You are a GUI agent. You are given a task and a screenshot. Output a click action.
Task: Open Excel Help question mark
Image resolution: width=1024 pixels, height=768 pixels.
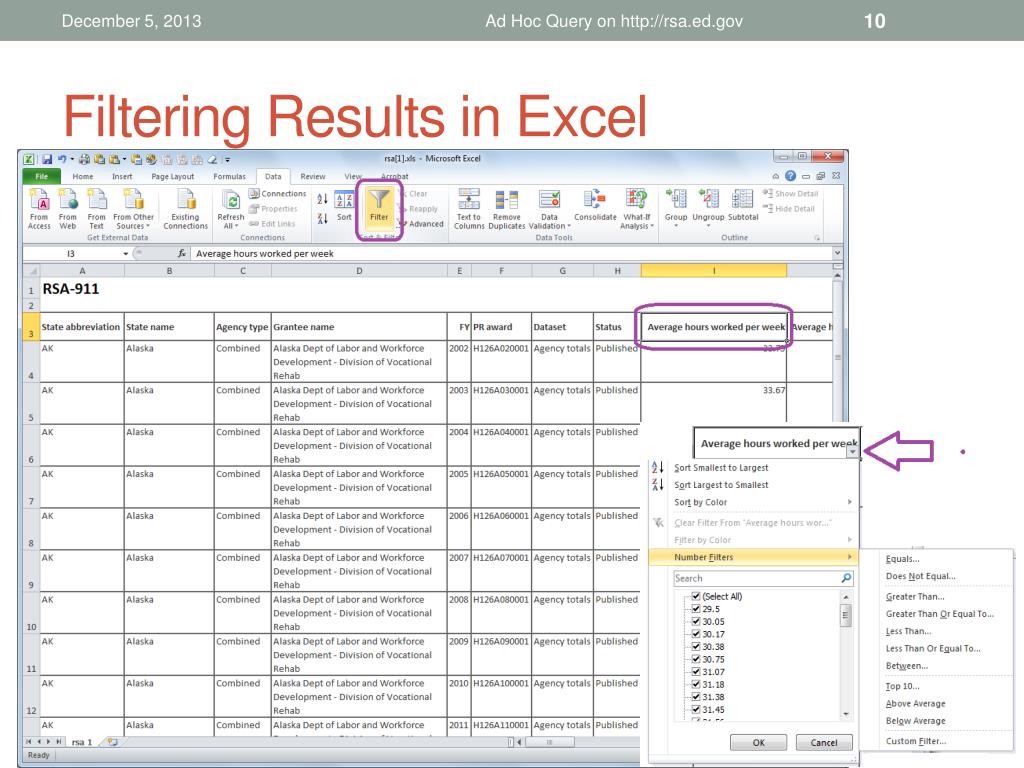(790, 176)
